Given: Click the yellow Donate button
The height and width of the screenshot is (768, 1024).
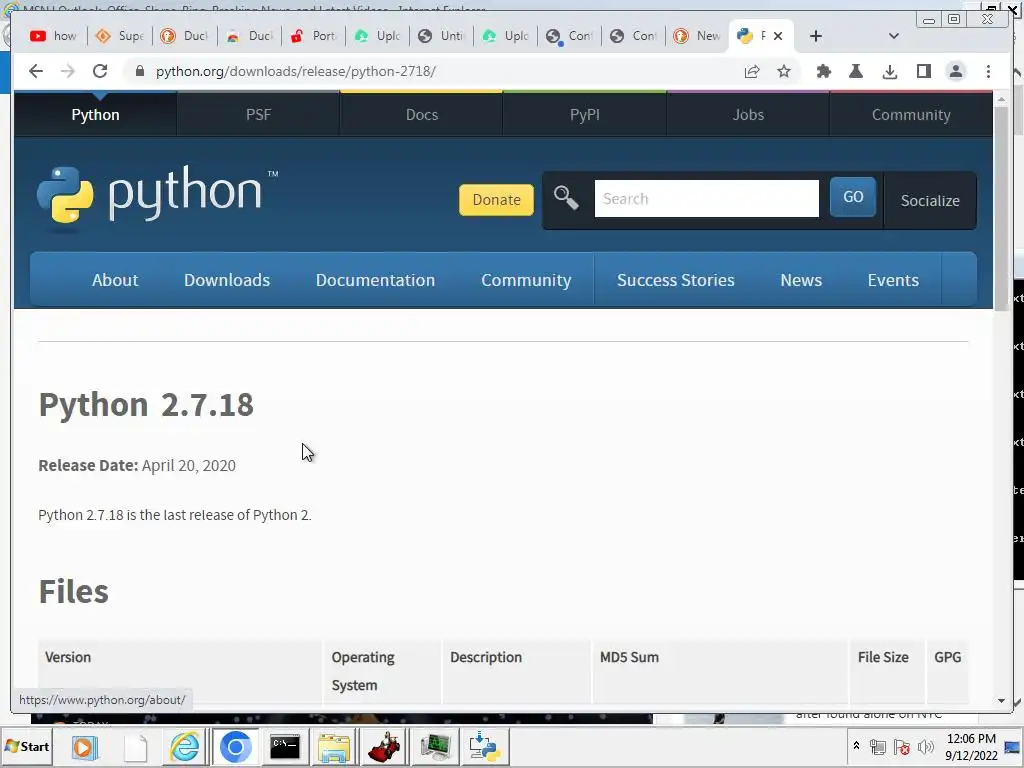Looking at the screenshot, I should [x=496, y=200].
